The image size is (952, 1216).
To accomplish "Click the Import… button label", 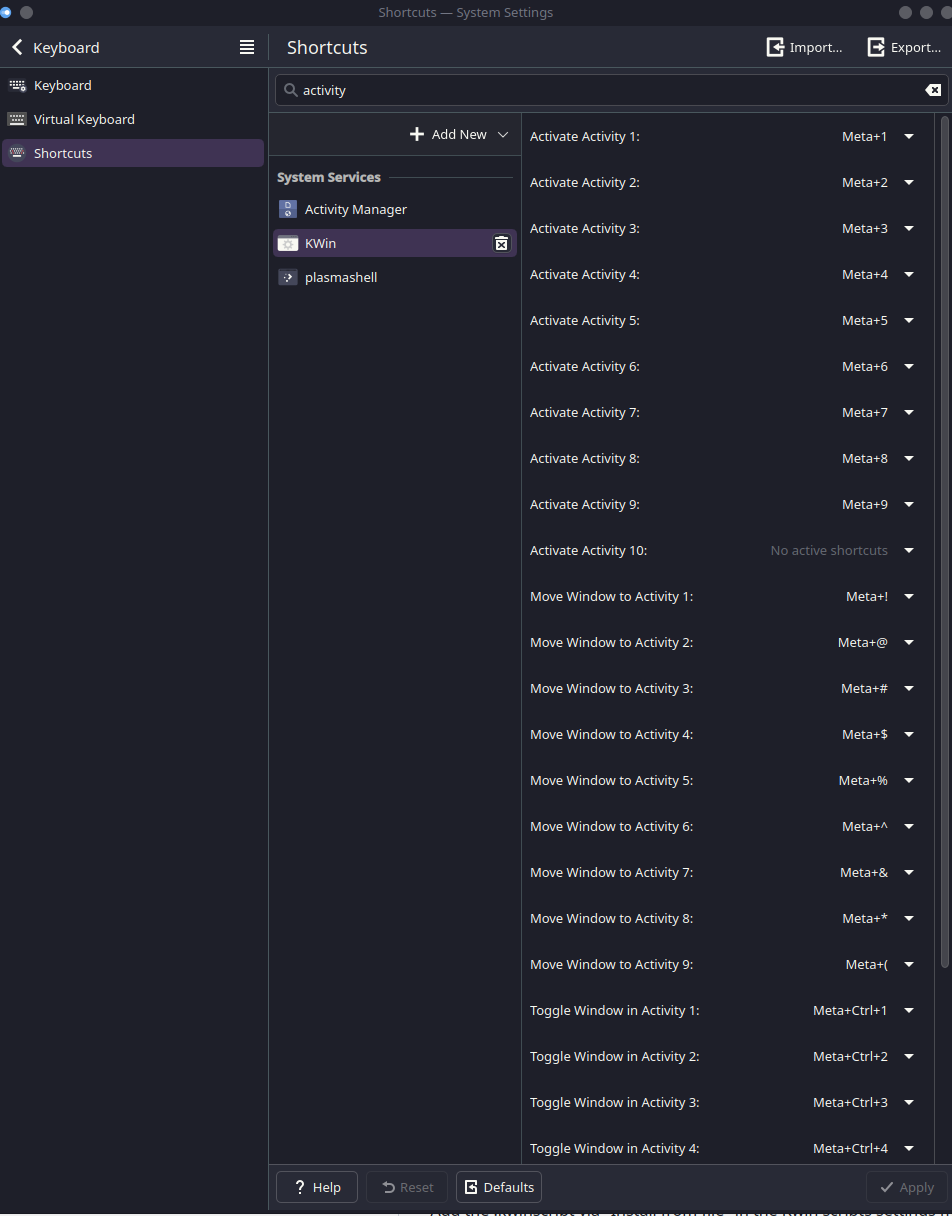I will (x=816, y=47).
